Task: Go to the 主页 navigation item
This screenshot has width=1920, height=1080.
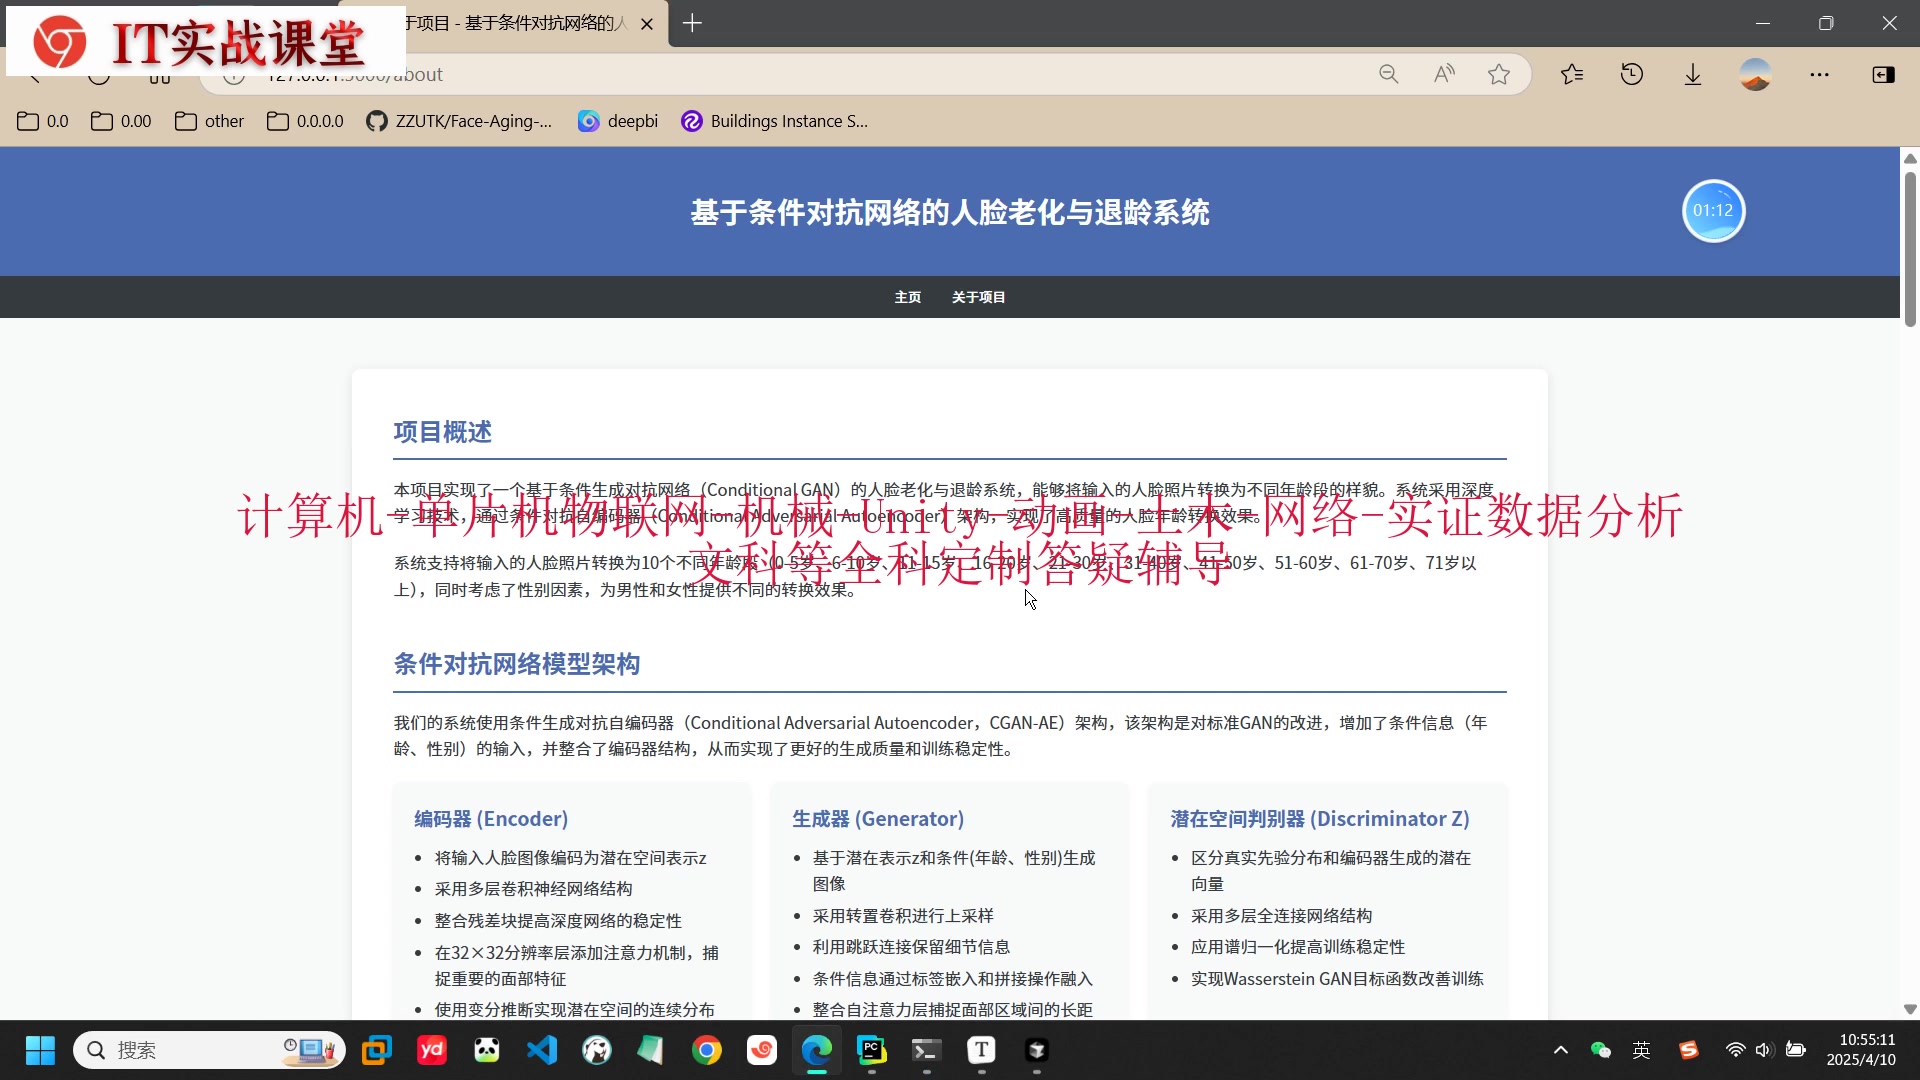Action: [907, 297]
